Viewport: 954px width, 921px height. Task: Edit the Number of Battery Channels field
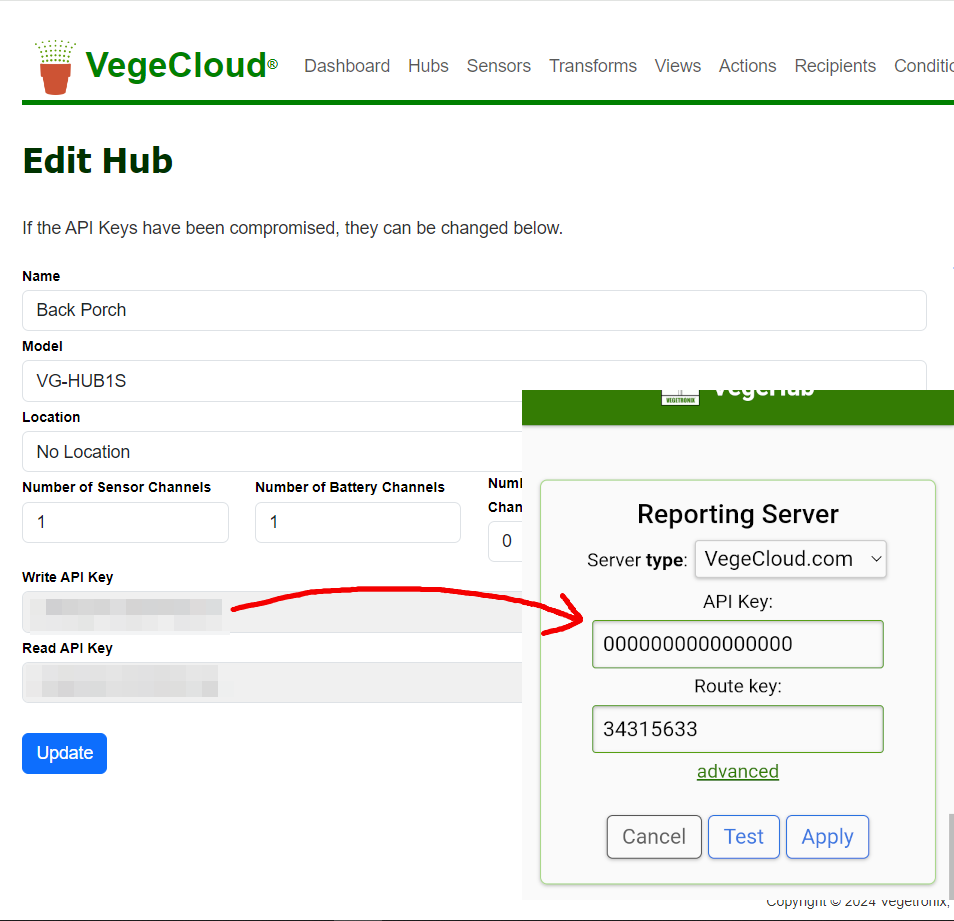point(358,522)
